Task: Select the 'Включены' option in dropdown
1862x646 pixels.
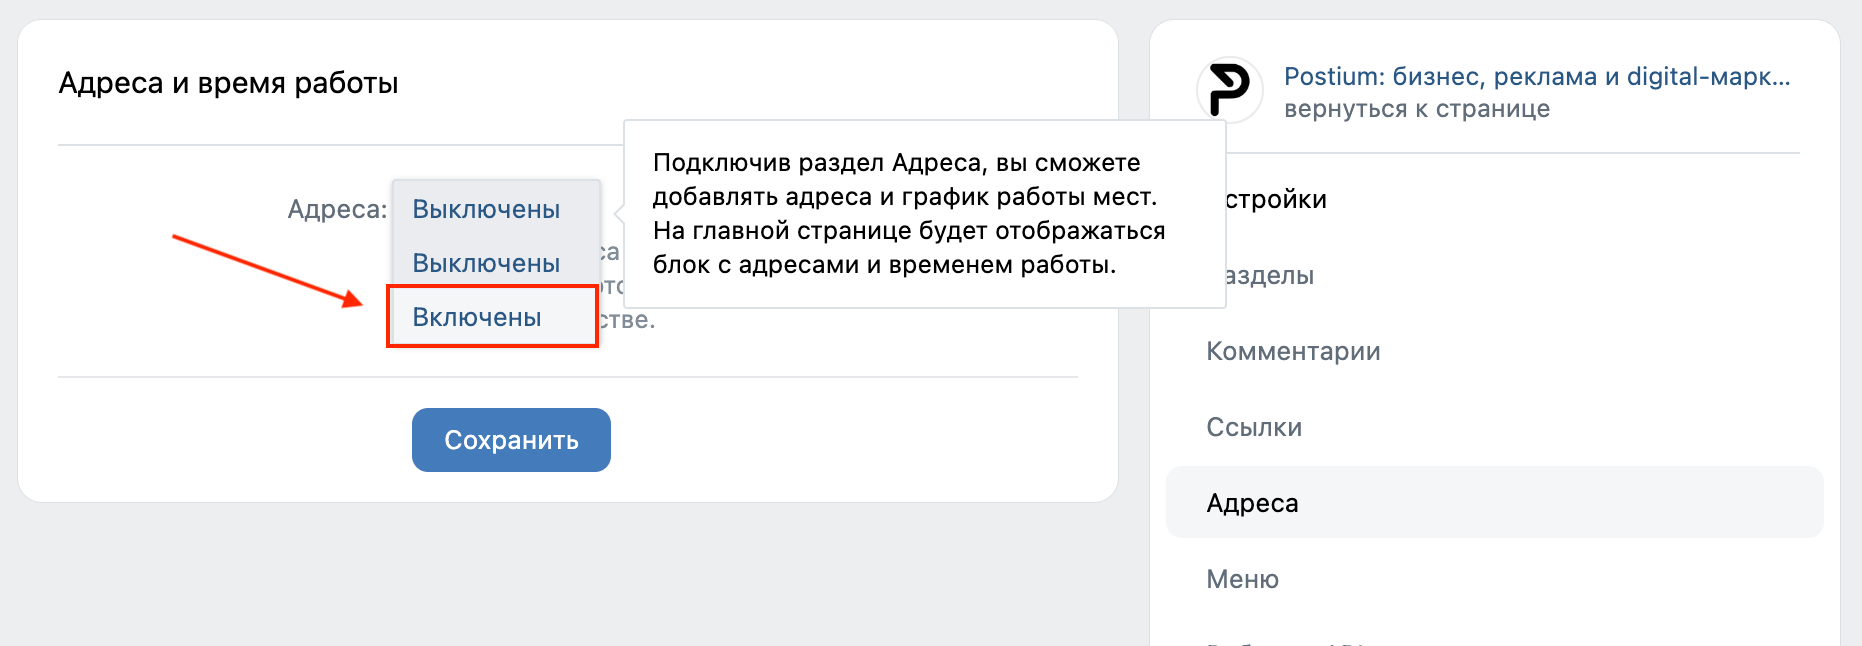Action: [478, 317]
